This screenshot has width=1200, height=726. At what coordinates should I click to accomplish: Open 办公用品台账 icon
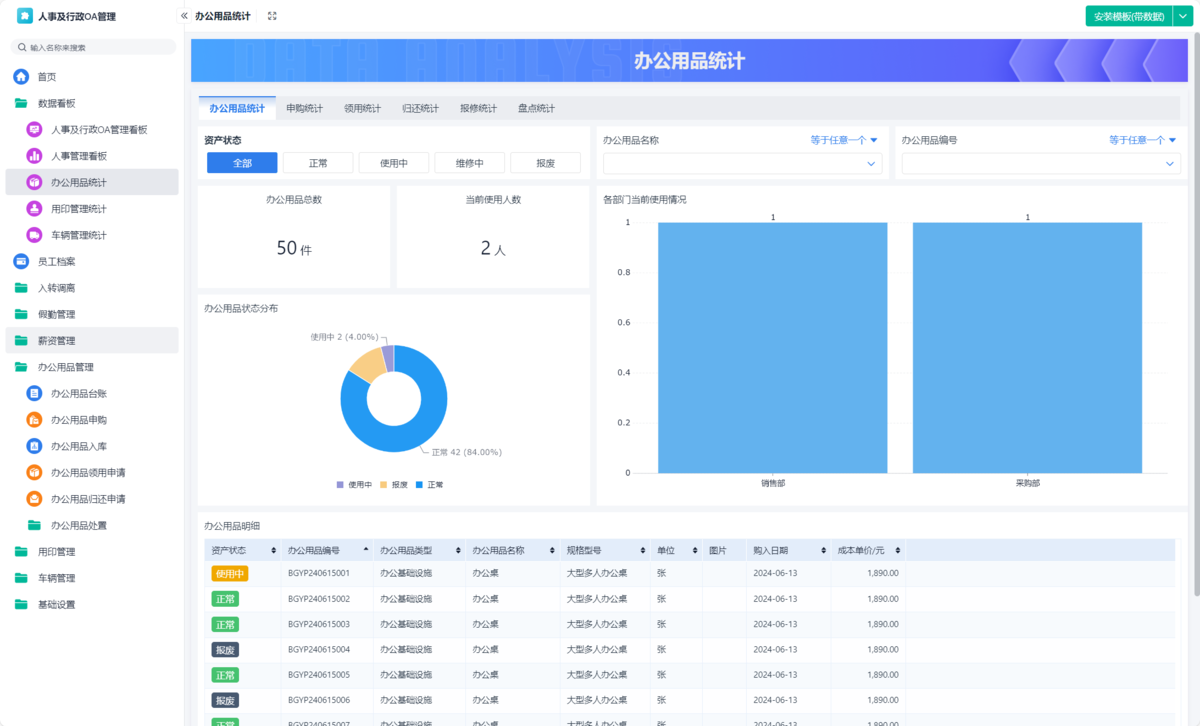click(x=34, y=393)
